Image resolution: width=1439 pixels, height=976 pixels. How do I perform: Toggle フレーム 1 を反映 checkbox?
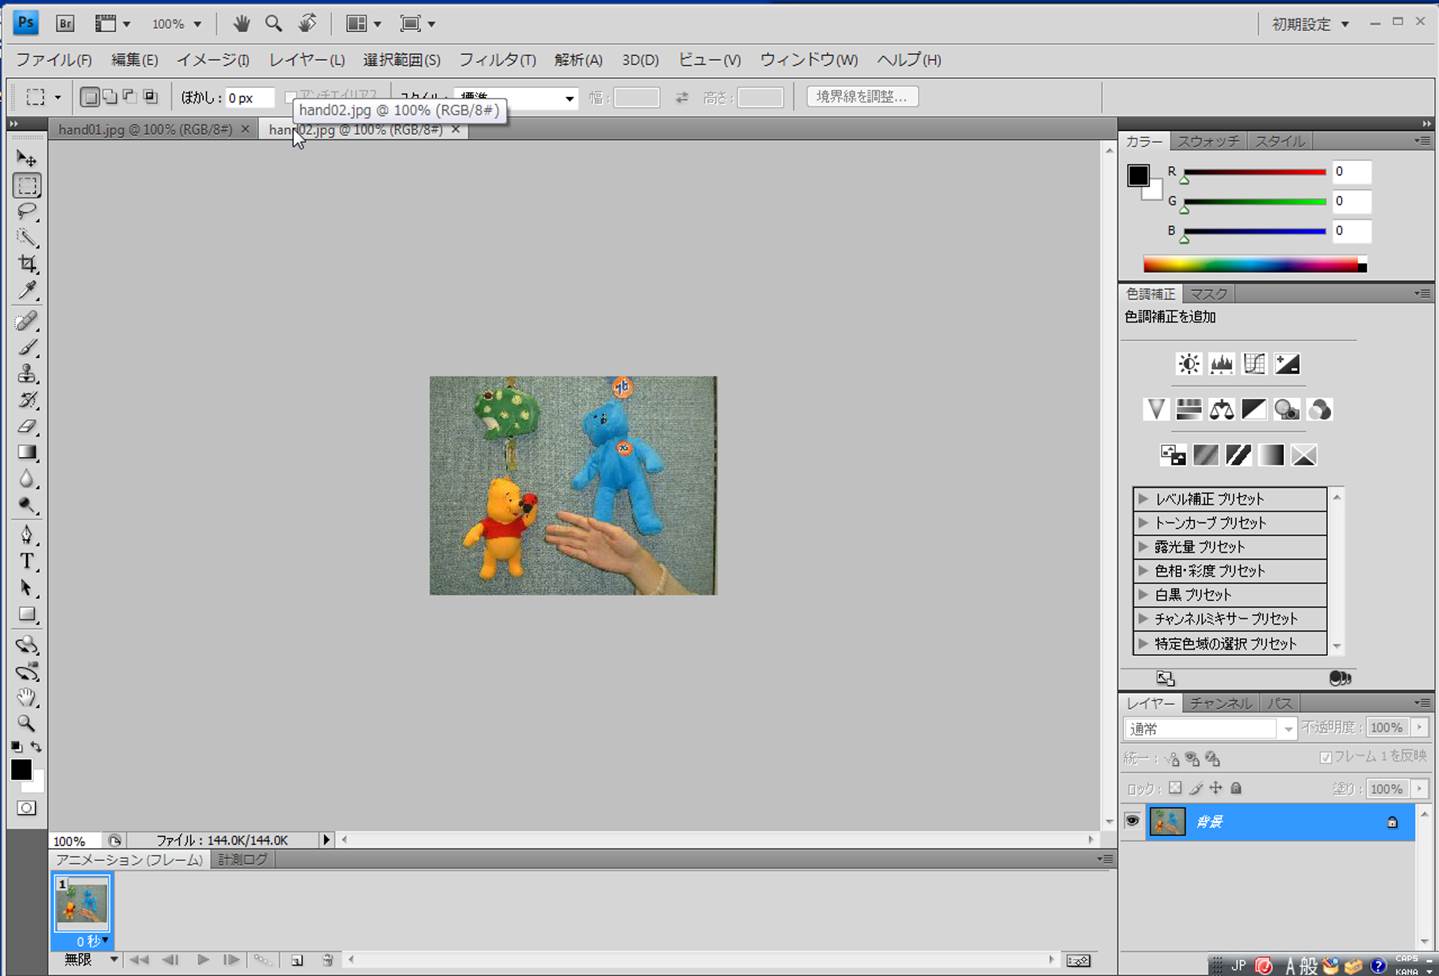pos(1325,757)
